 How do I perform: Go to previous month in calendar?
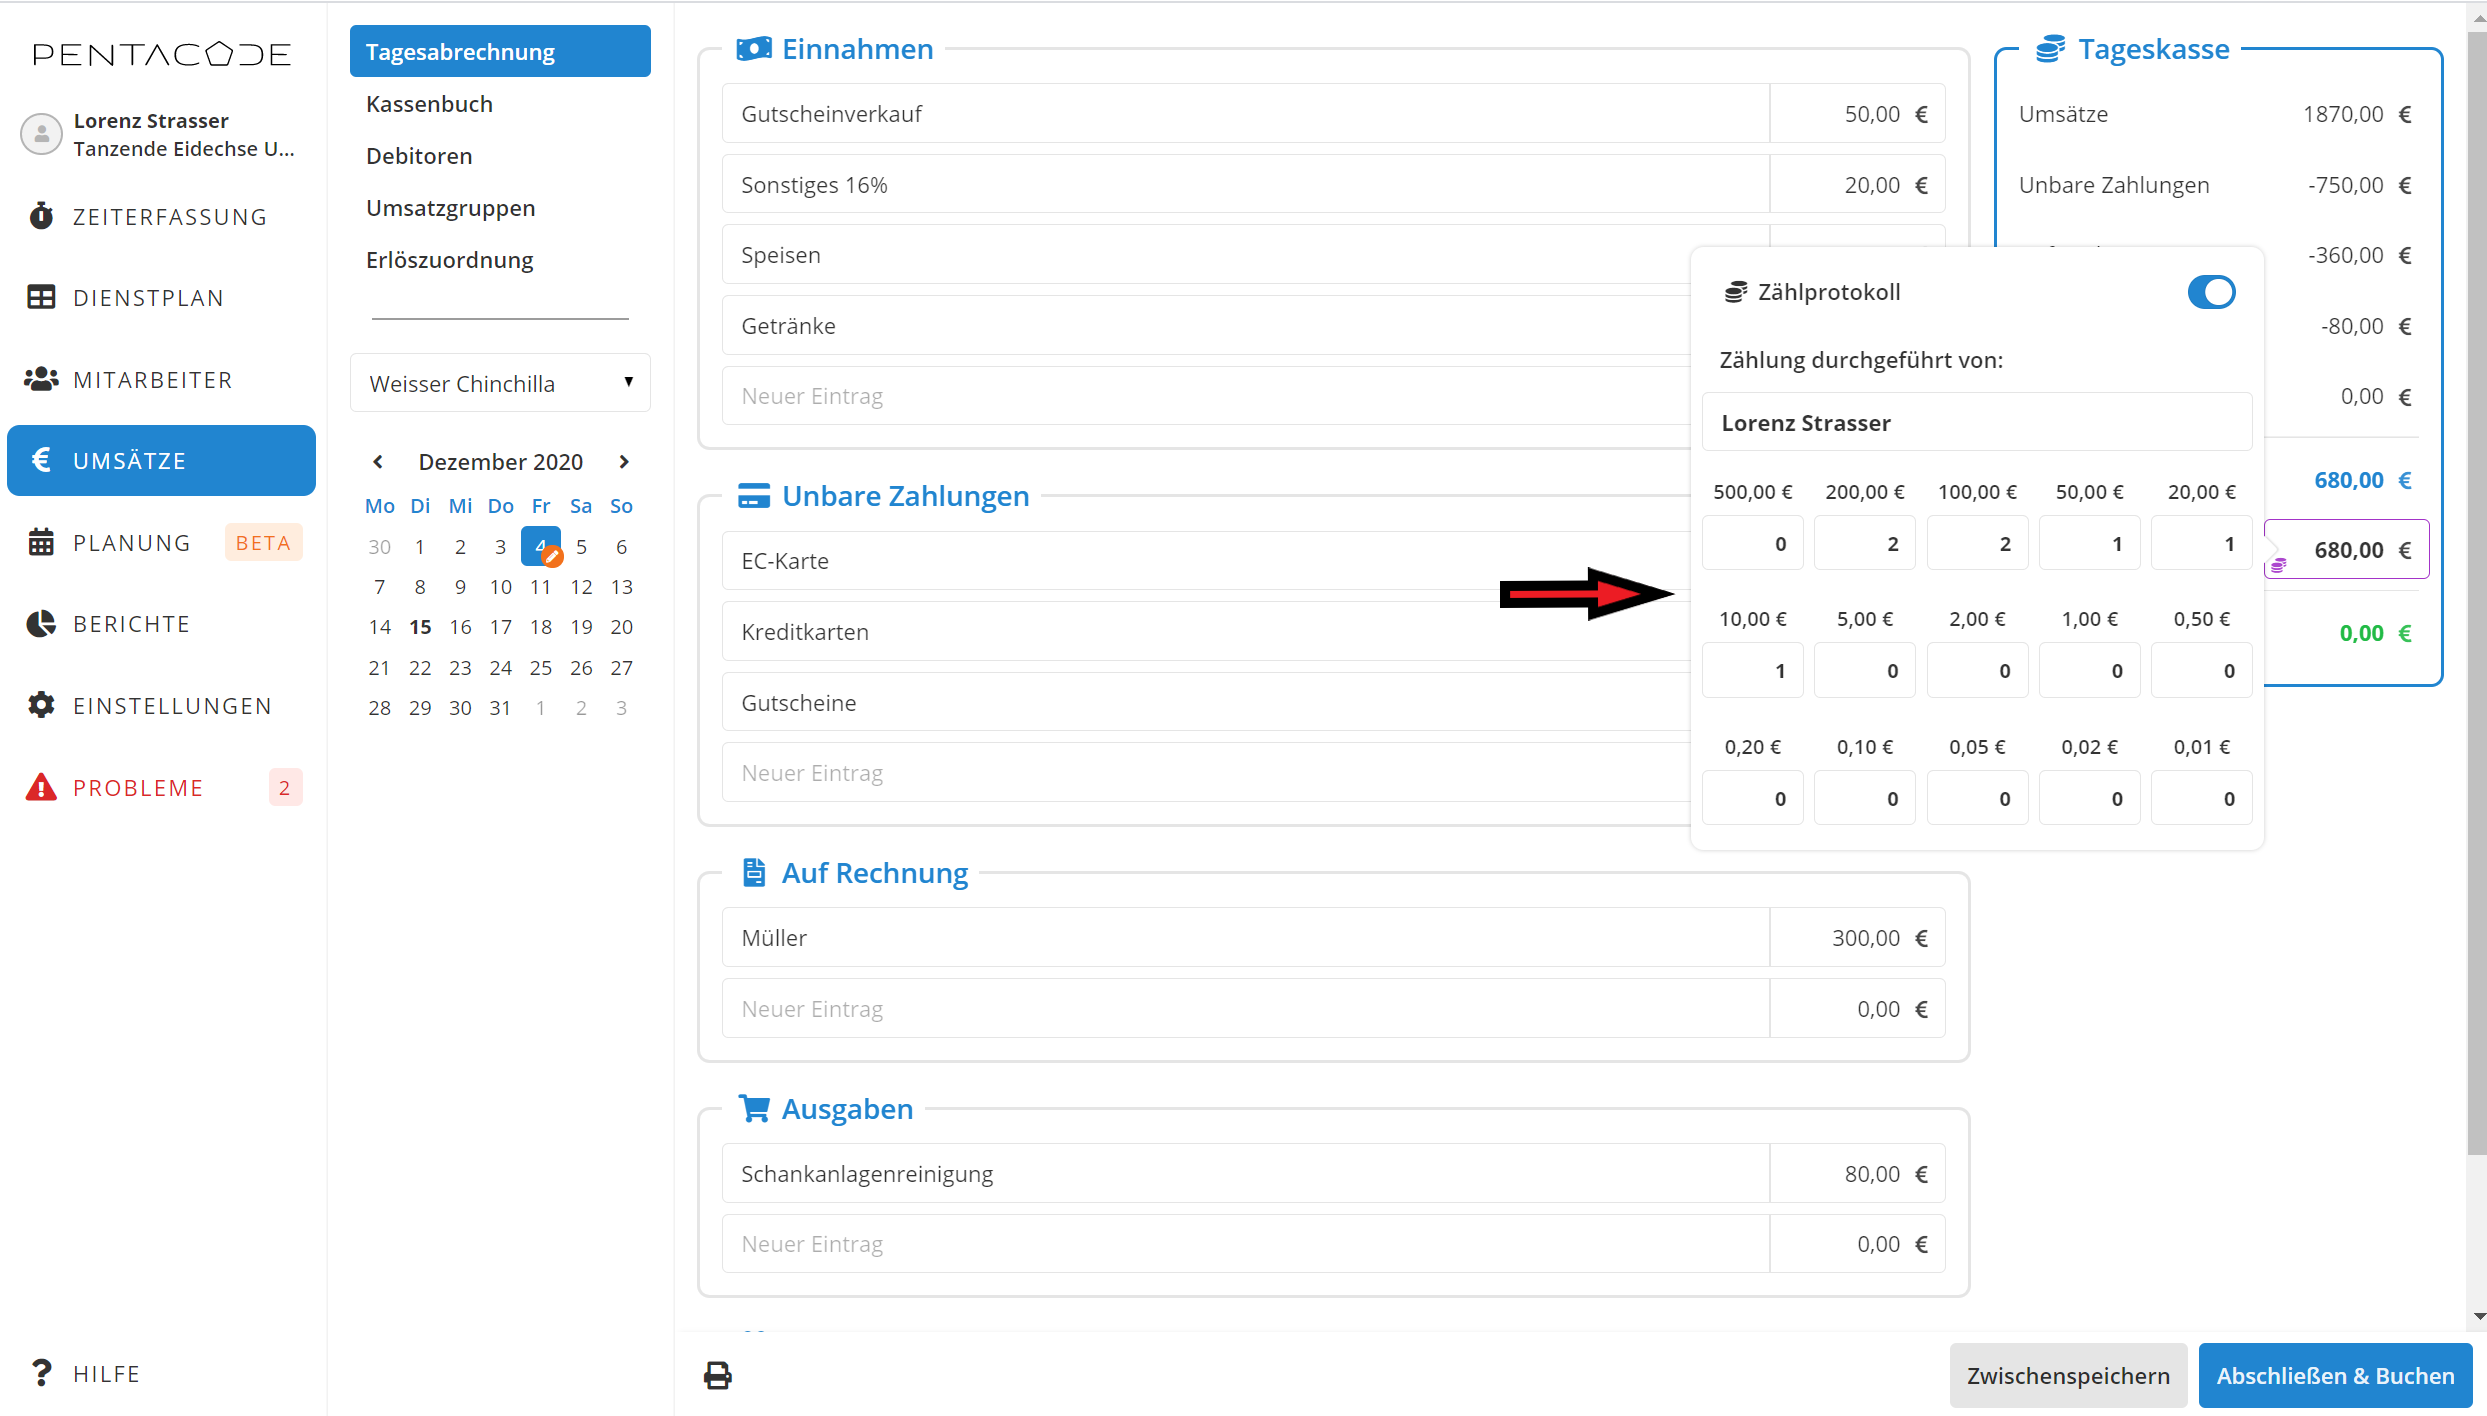[378, 462]
